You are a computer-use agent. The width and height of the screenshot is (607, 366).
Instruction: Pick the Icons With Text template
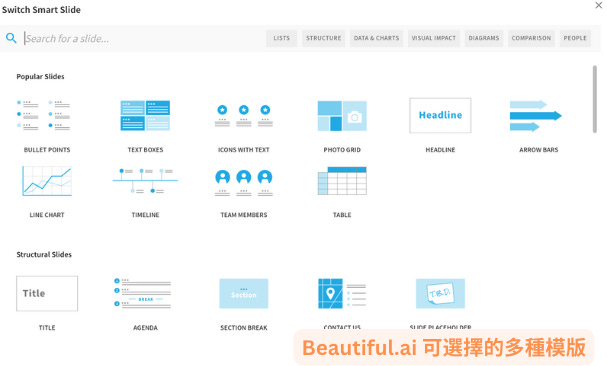243,115
